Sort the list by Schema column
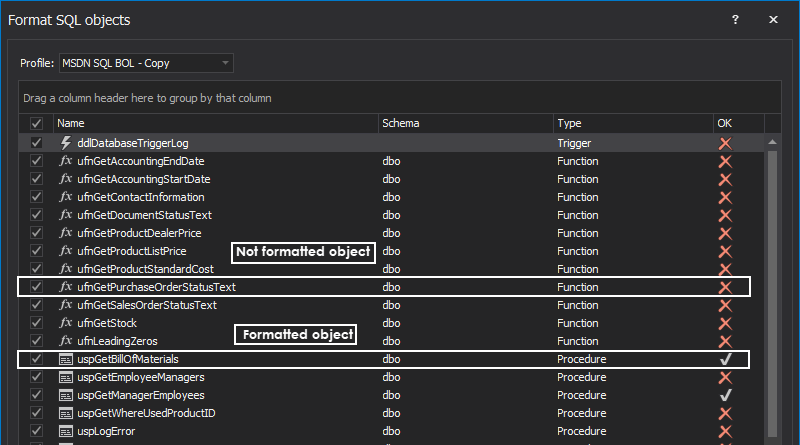This screenshot has width=800, height=445. point(465,123)
